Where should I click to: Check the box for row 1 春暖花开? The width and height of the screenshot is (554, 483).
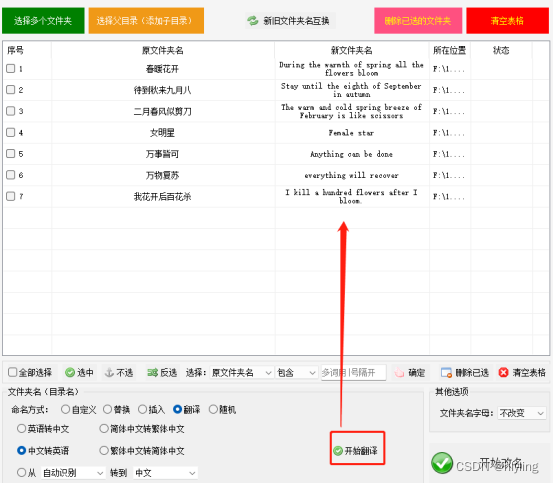(11, 69)
